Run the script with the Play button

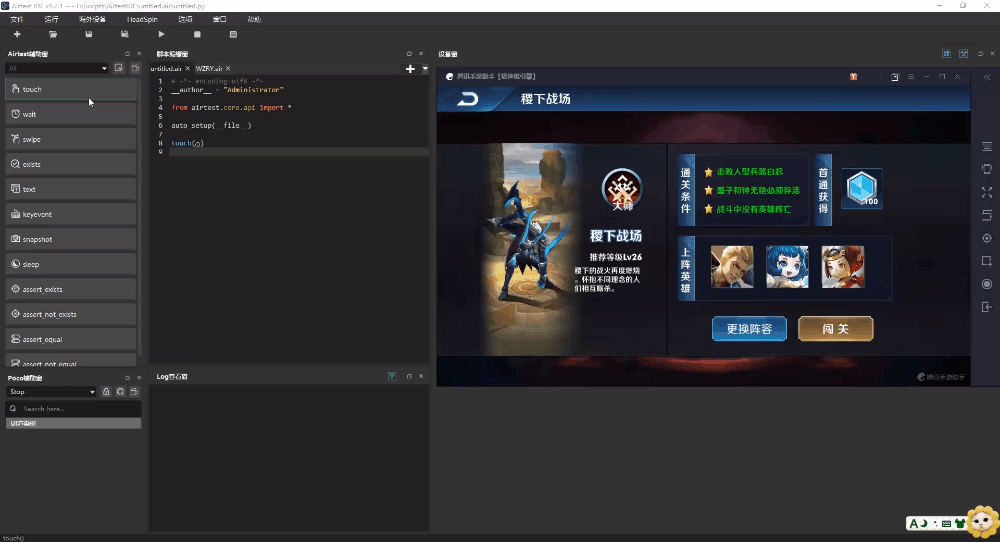pos(161,34)
